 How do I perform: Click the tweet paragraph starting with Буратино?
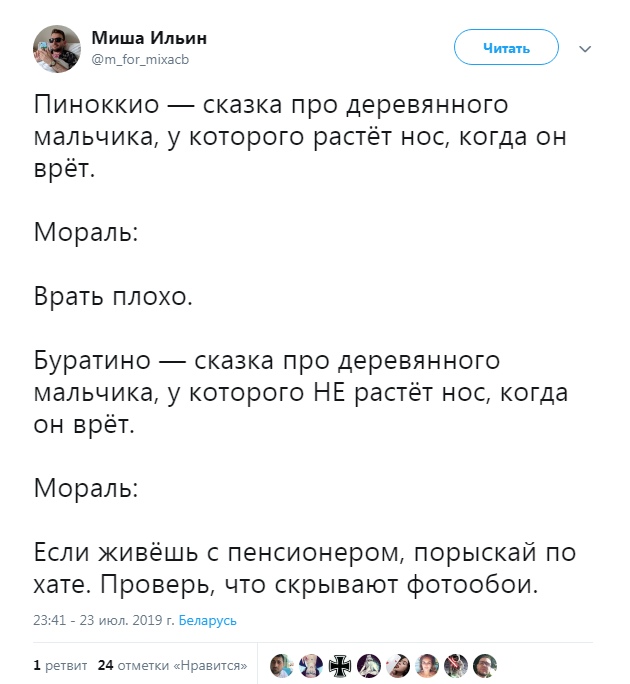[300, 392]
